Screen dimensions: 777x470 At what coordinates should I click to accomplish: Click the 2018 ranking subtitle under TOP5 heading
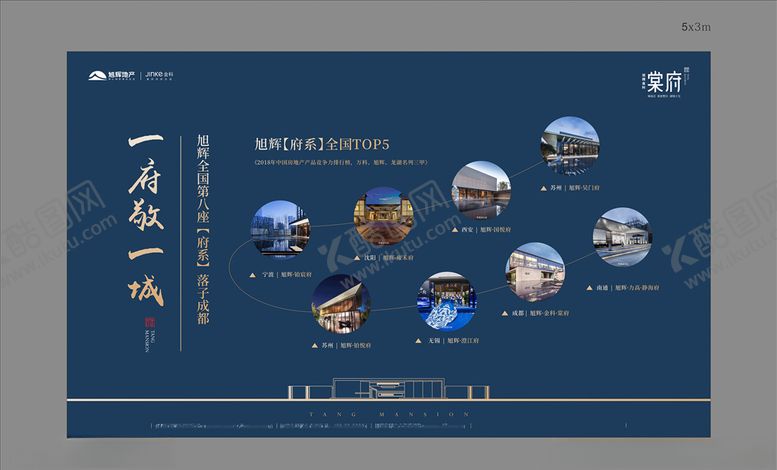[340, 162]
